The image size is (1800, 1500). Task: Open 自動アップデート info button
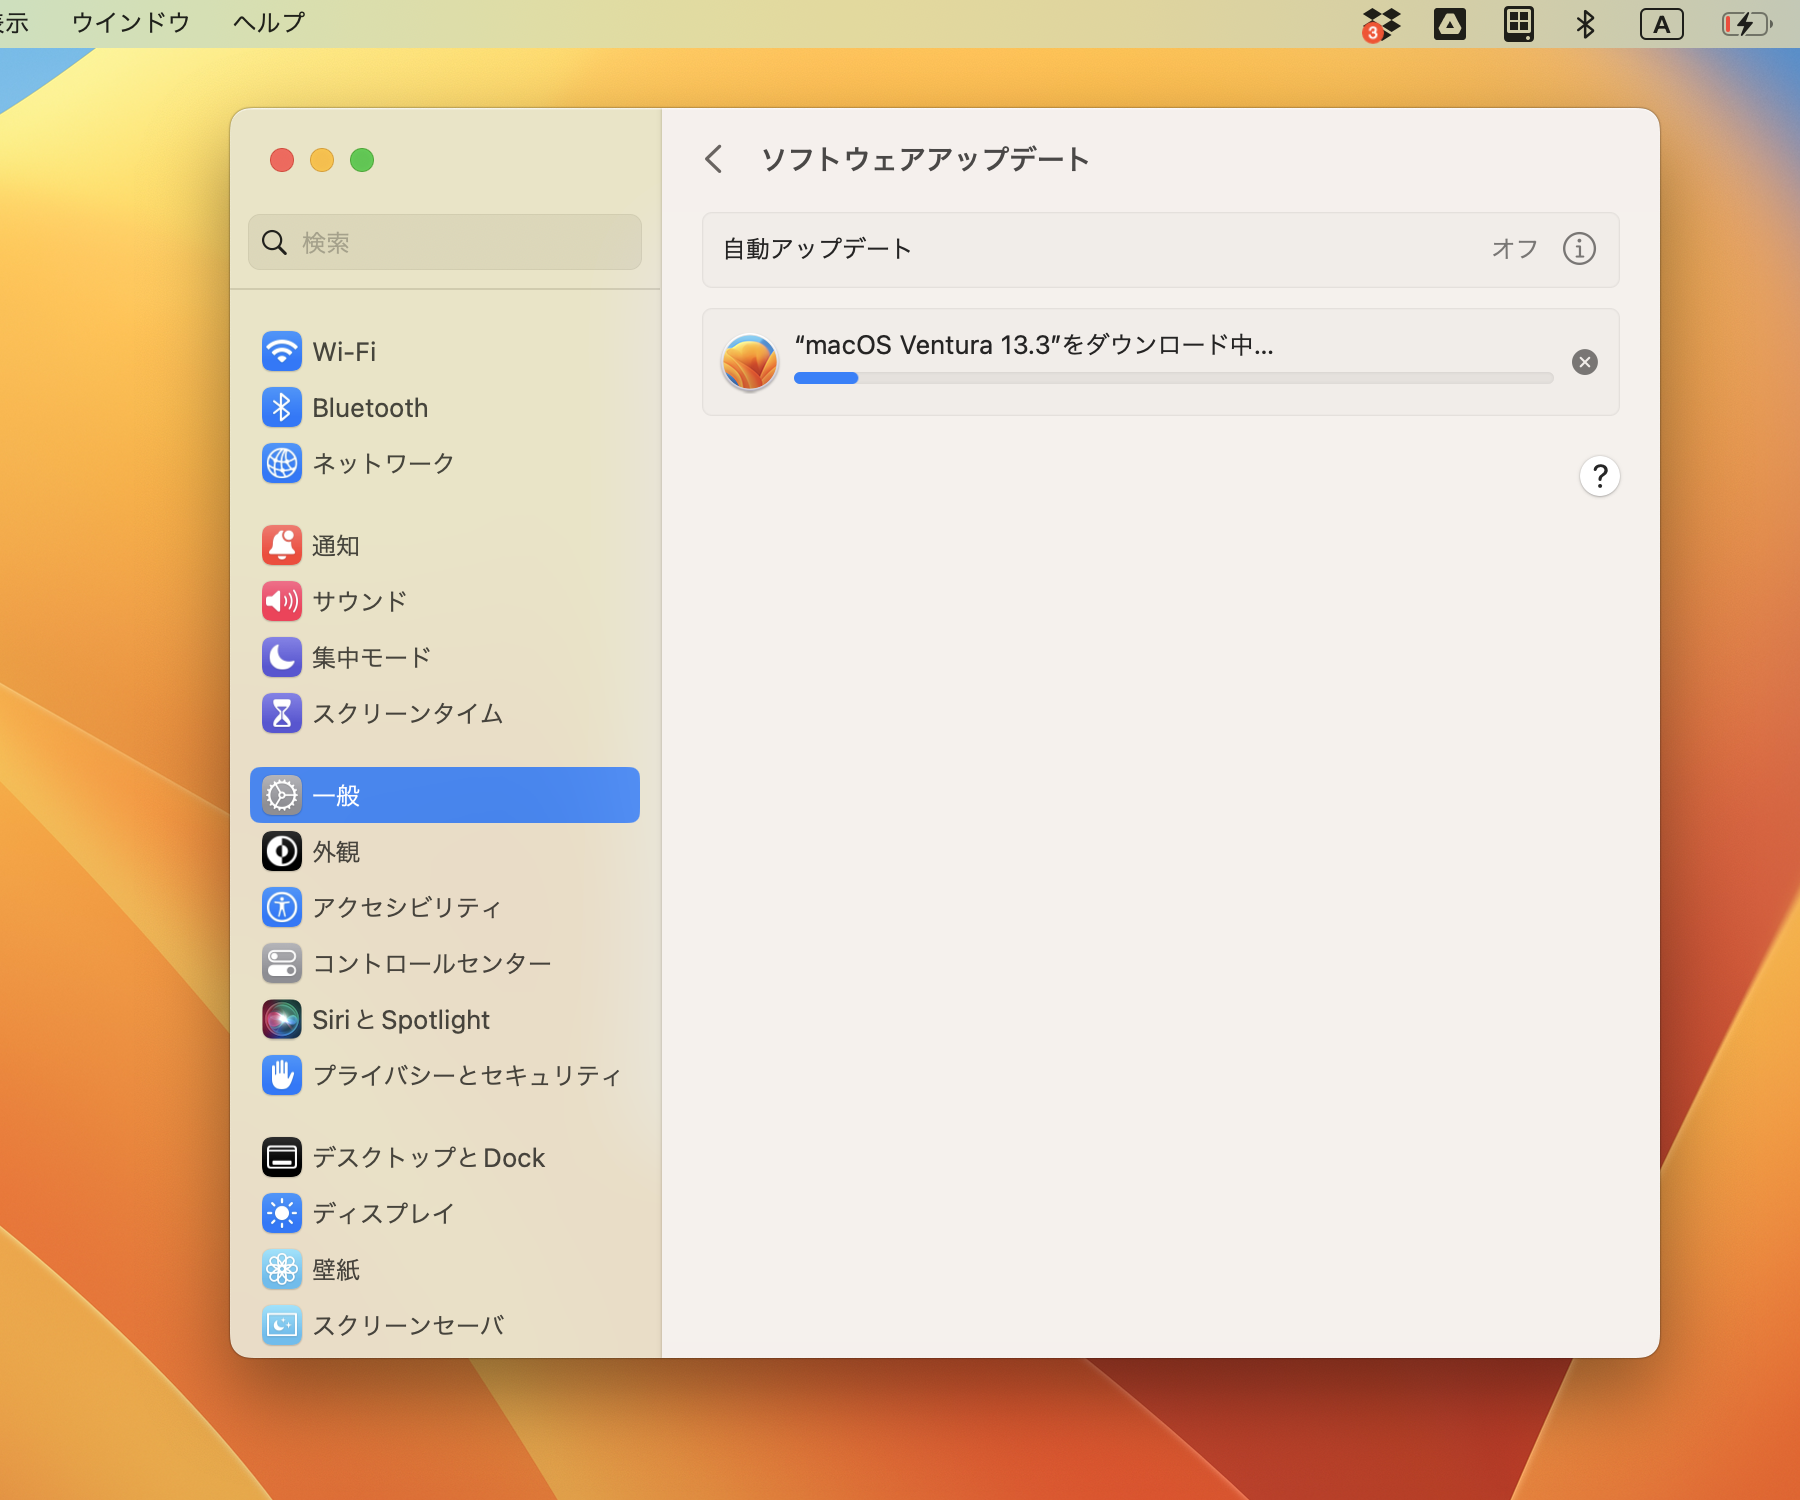1579,250
